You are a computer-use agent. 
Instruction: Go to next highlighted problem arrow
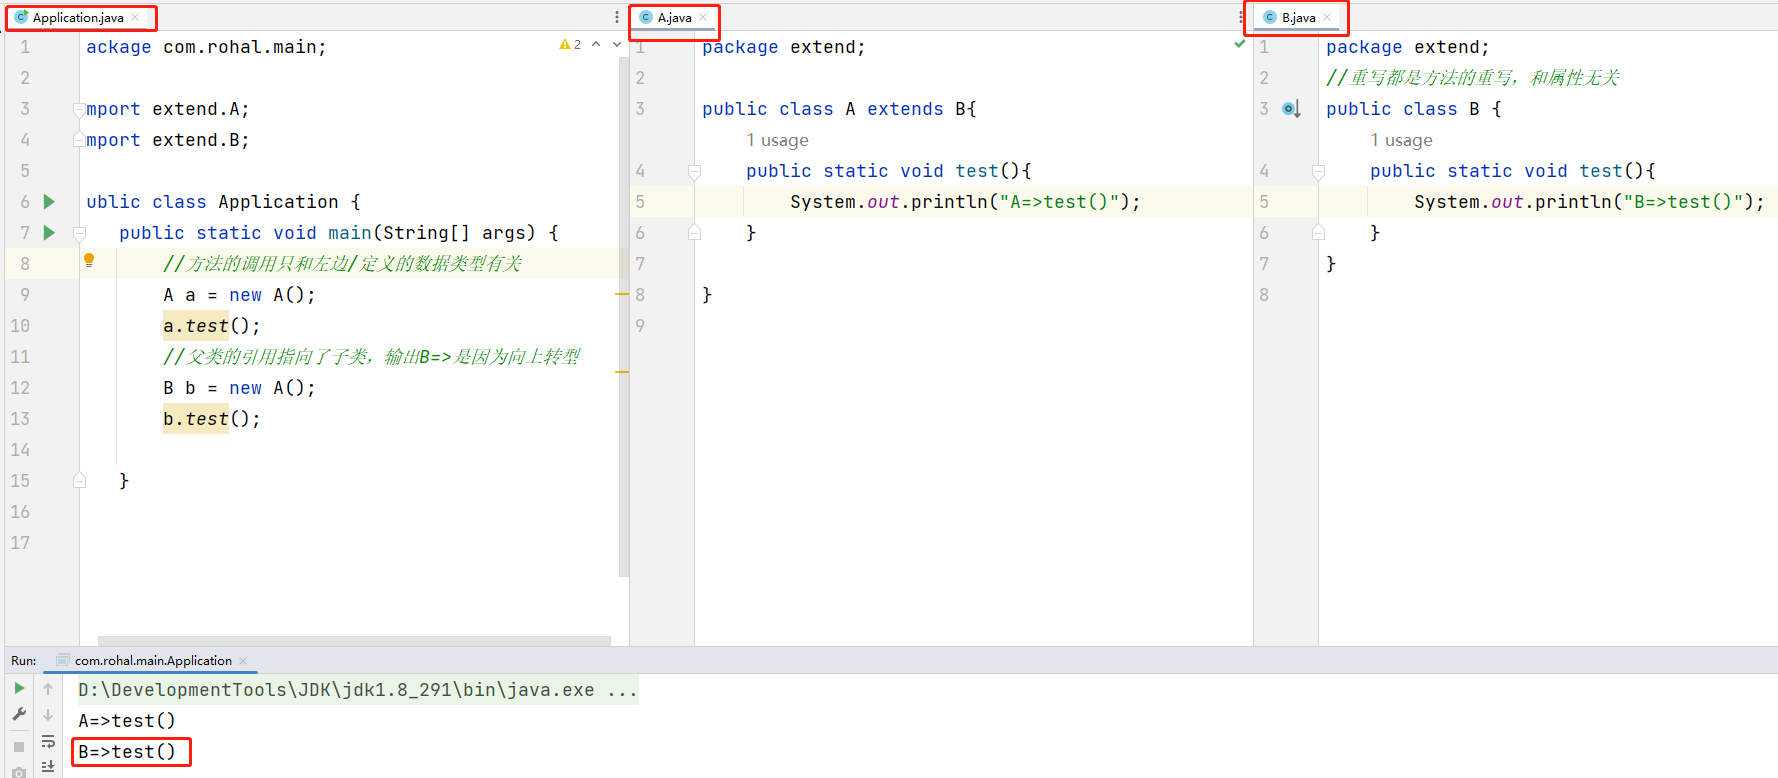(x=617, y=44)
